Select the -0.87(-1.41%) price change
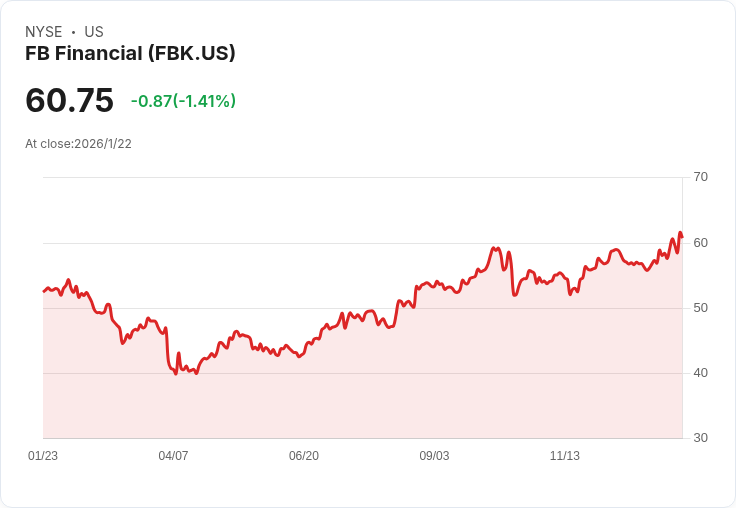Screen dimensions: 736x508 (x=183, y=101)
